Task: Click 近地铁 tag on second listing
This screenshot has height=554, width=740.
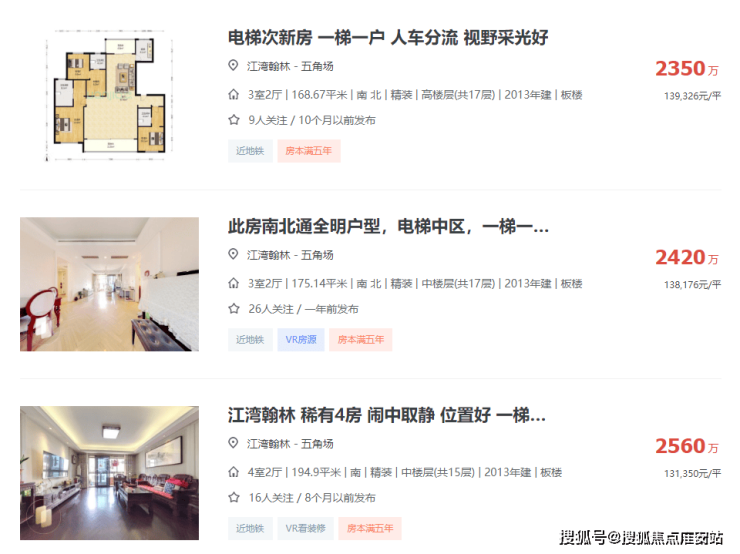Action: tap(250, 340)
